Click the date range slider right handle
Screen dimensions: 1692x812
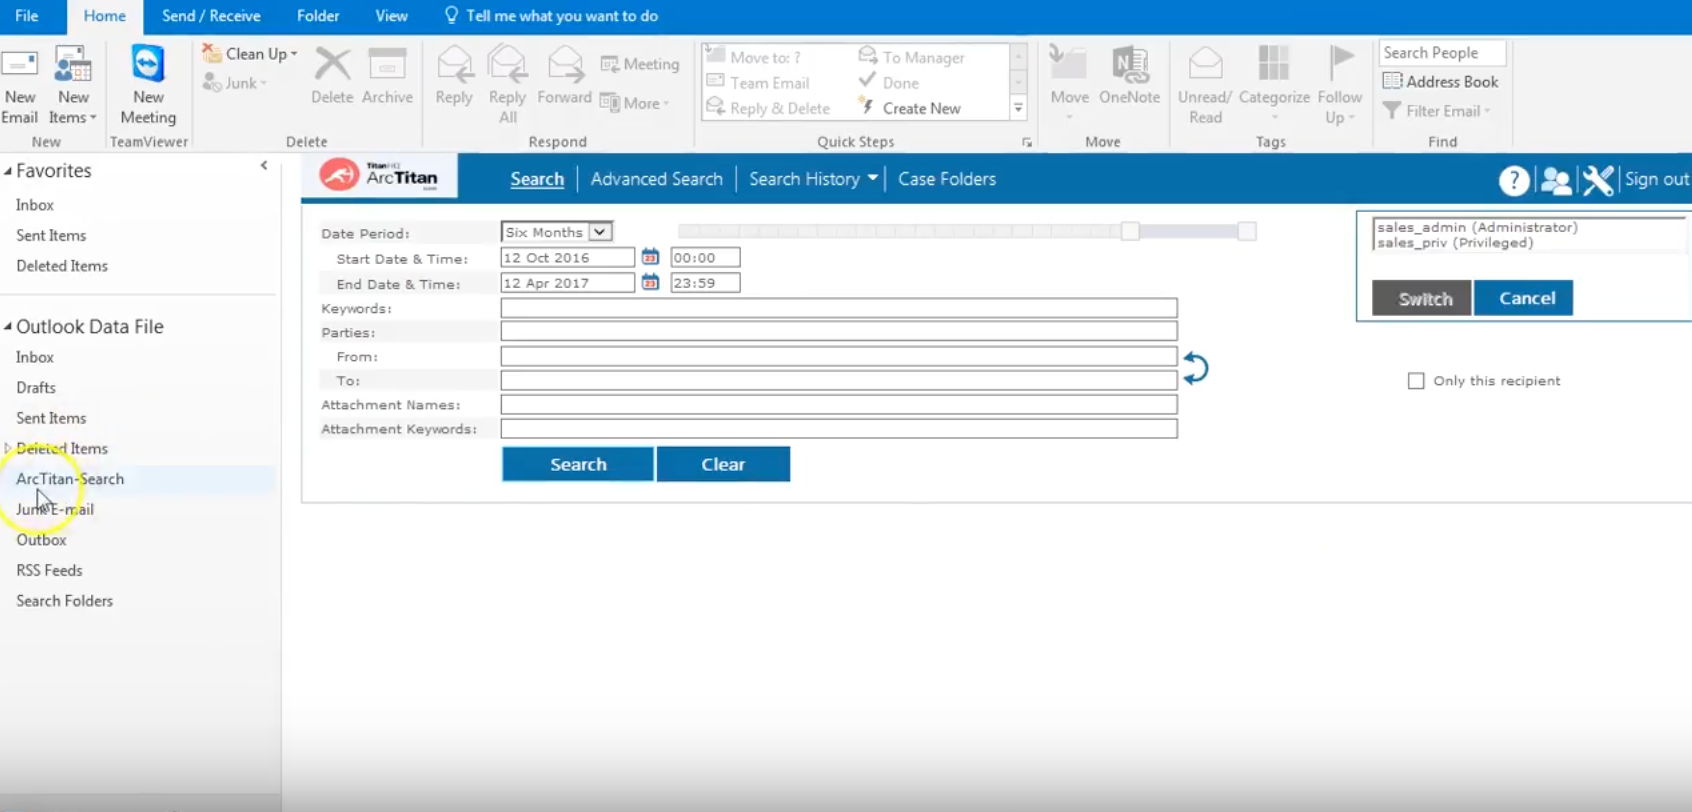point(1246,231)
